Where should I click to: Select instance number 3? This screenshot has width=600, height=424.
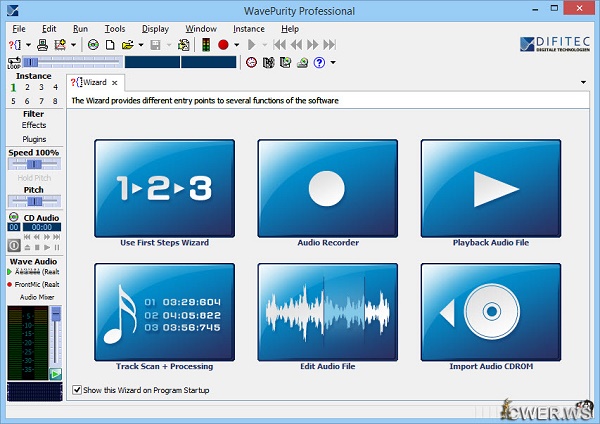pyautogui.click(x=41, y=88)
